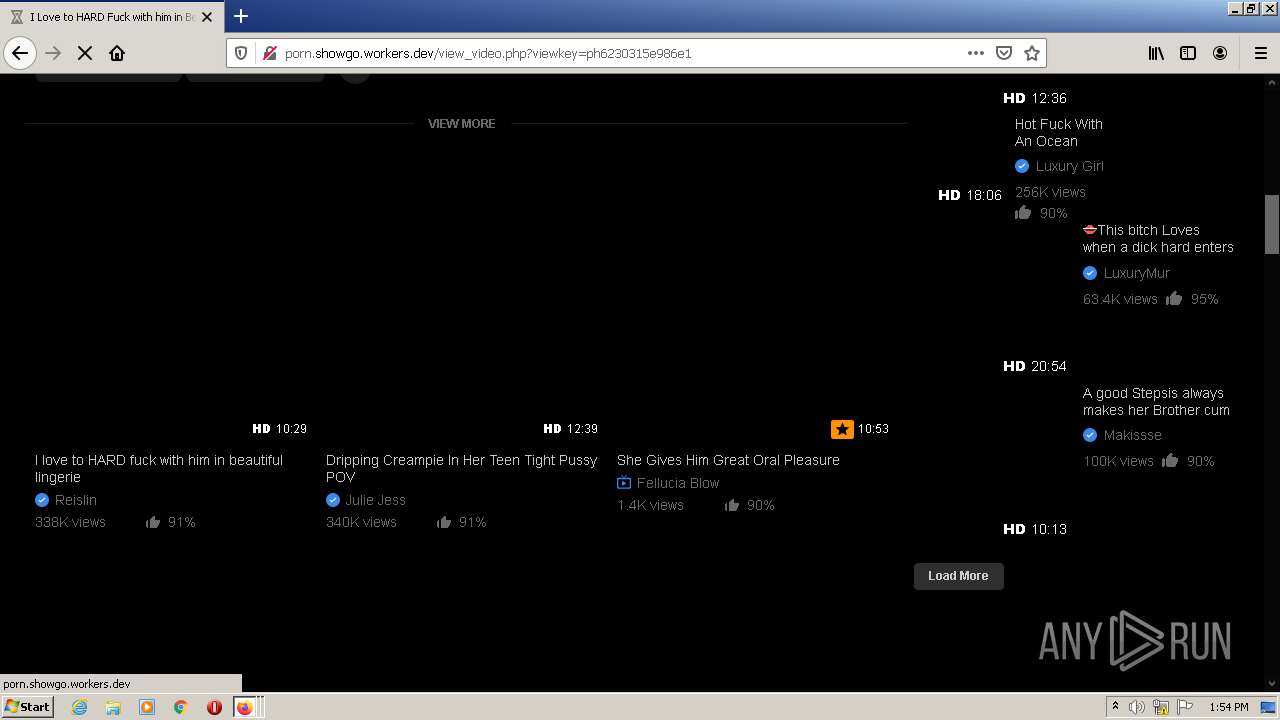1280x720 pixels.
Task: Open the Julie Jess uploader profile
Action: tap(375, 500)
